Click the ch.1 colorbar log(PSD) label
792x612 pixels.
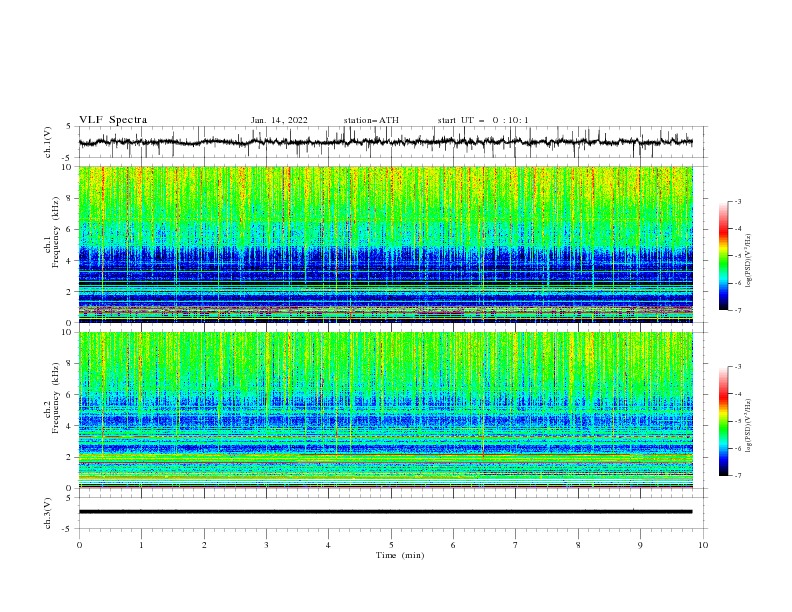tap(749, 261)
